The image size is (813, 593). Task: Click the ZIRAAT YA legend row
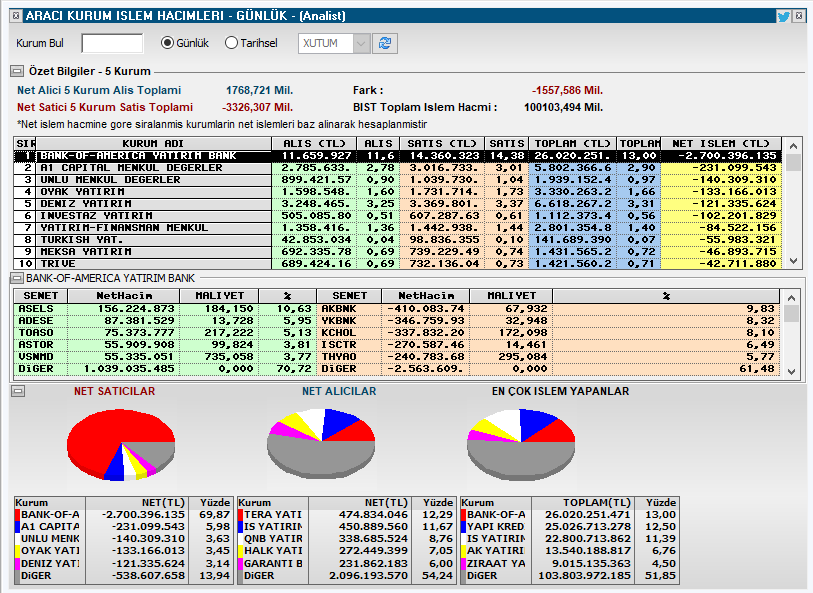569,563
